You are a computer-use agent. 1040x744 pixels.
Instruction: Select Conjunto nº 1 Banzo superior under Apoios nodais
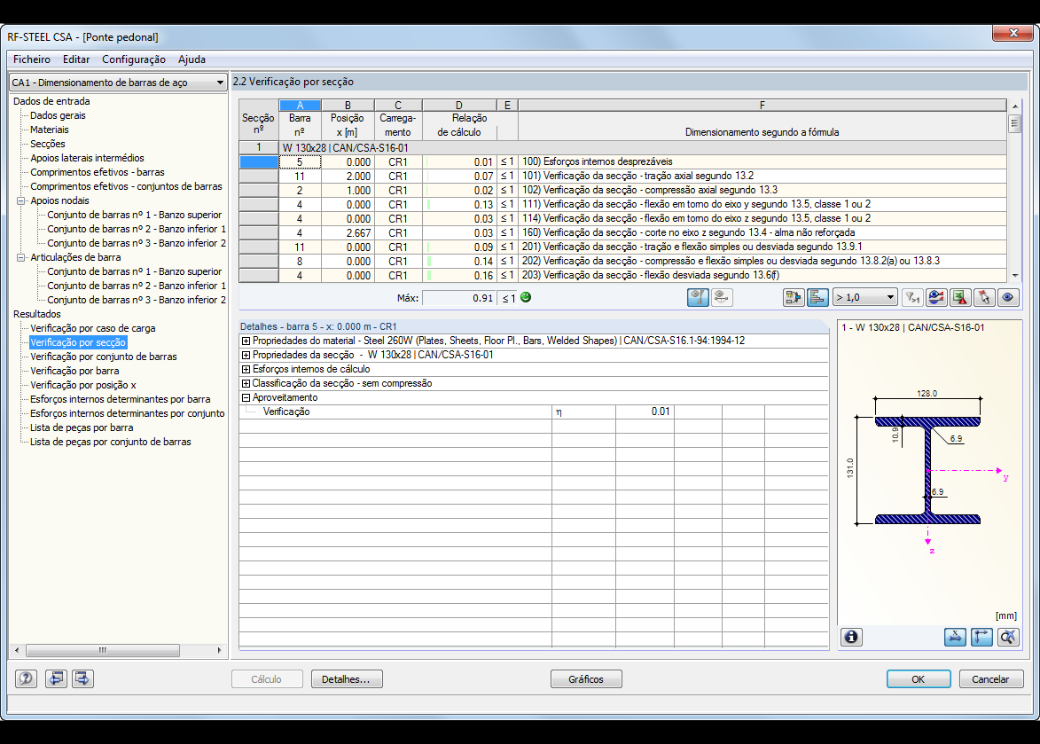click(x=135, y=215)
